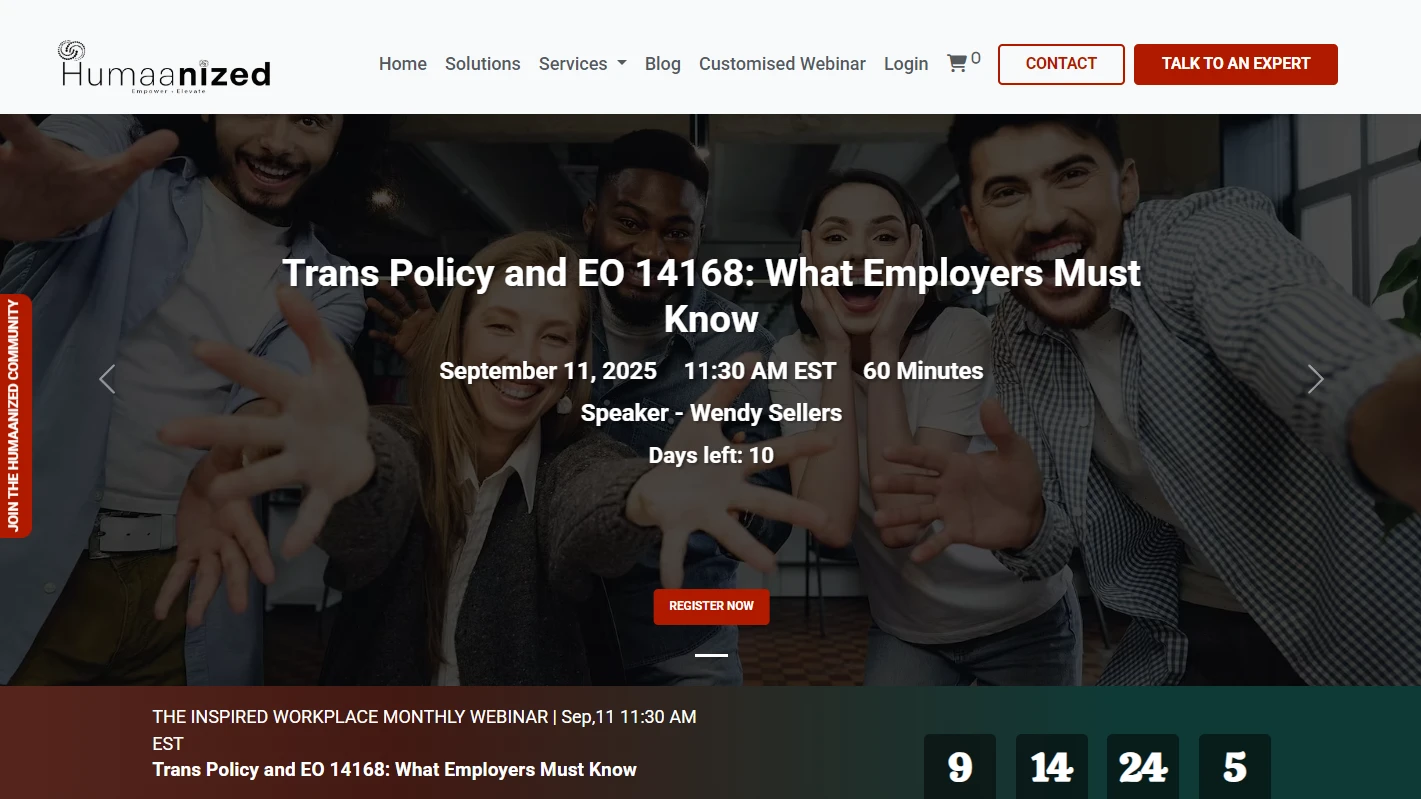Screen dimensions: 1421x799
Task: Open the Solutions menu item
Action: (482, 64)
